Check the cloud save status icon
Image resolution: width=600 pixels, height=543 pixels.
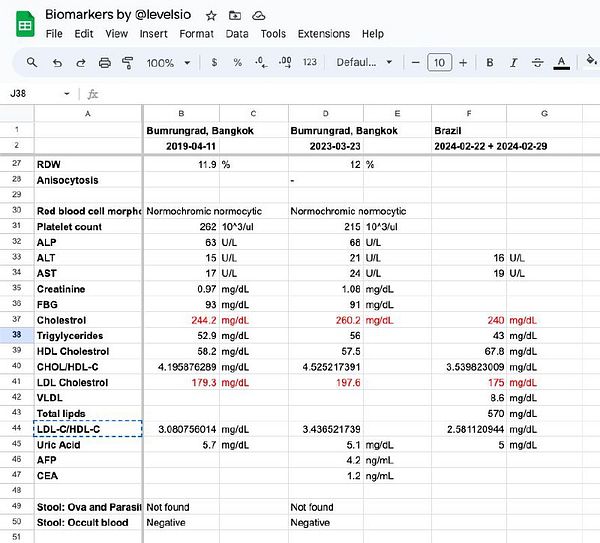point(259,15)
